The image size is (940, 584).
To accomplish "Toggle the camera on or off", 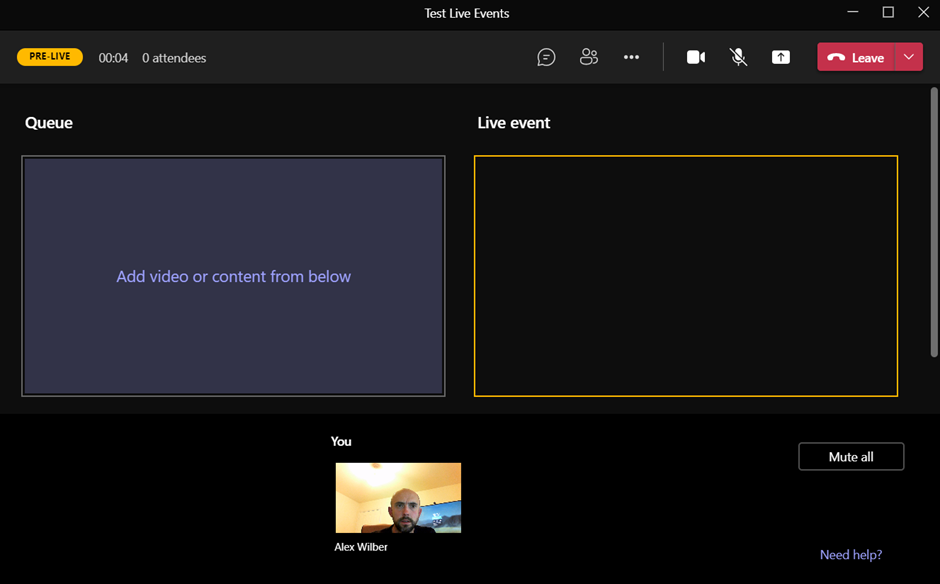I will click(x=696, y=58).
